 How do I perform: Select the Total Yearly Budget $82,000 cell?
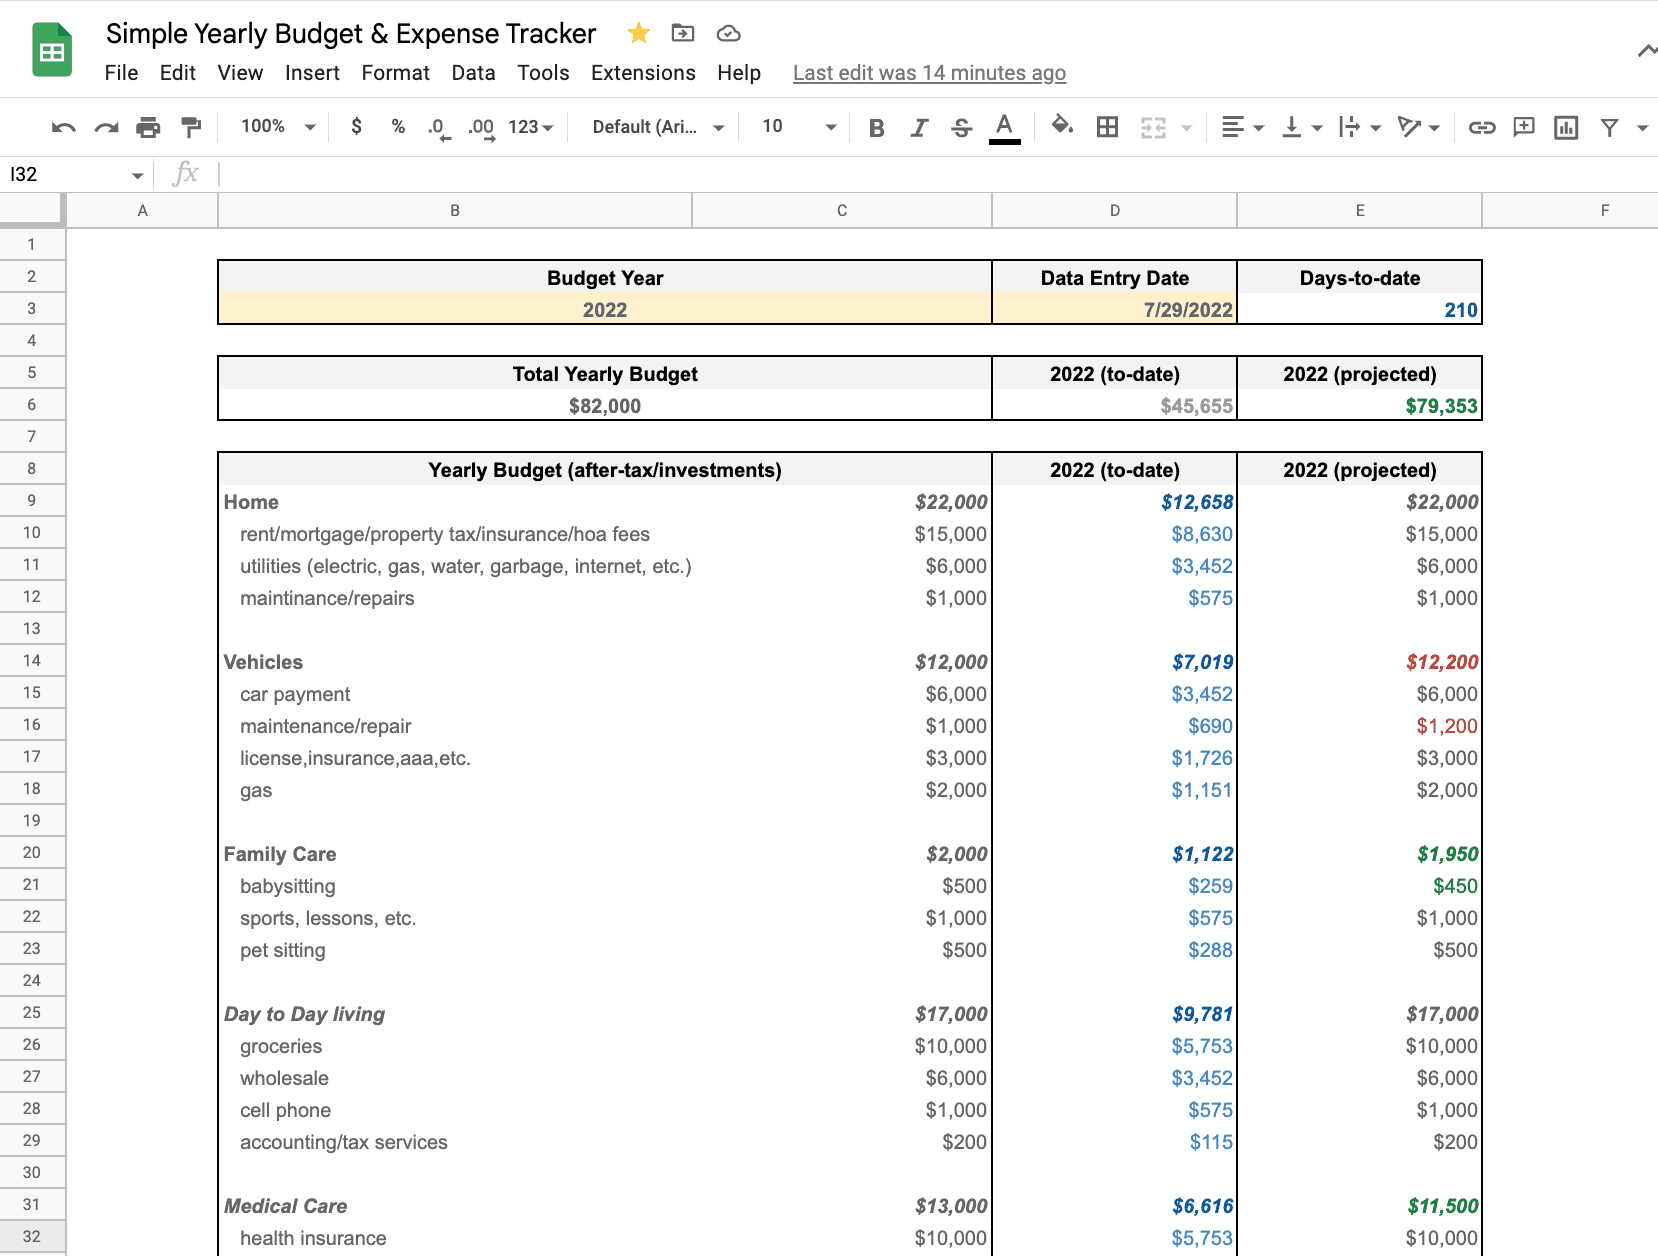(x=605, y=405)
